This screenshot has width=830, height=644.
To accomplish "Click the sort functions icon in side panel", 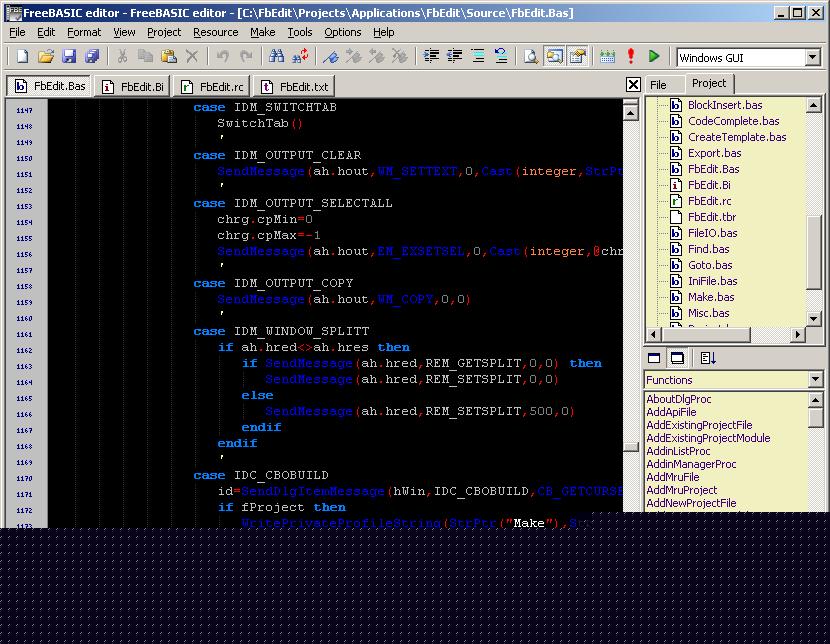I will coord(708,358).
